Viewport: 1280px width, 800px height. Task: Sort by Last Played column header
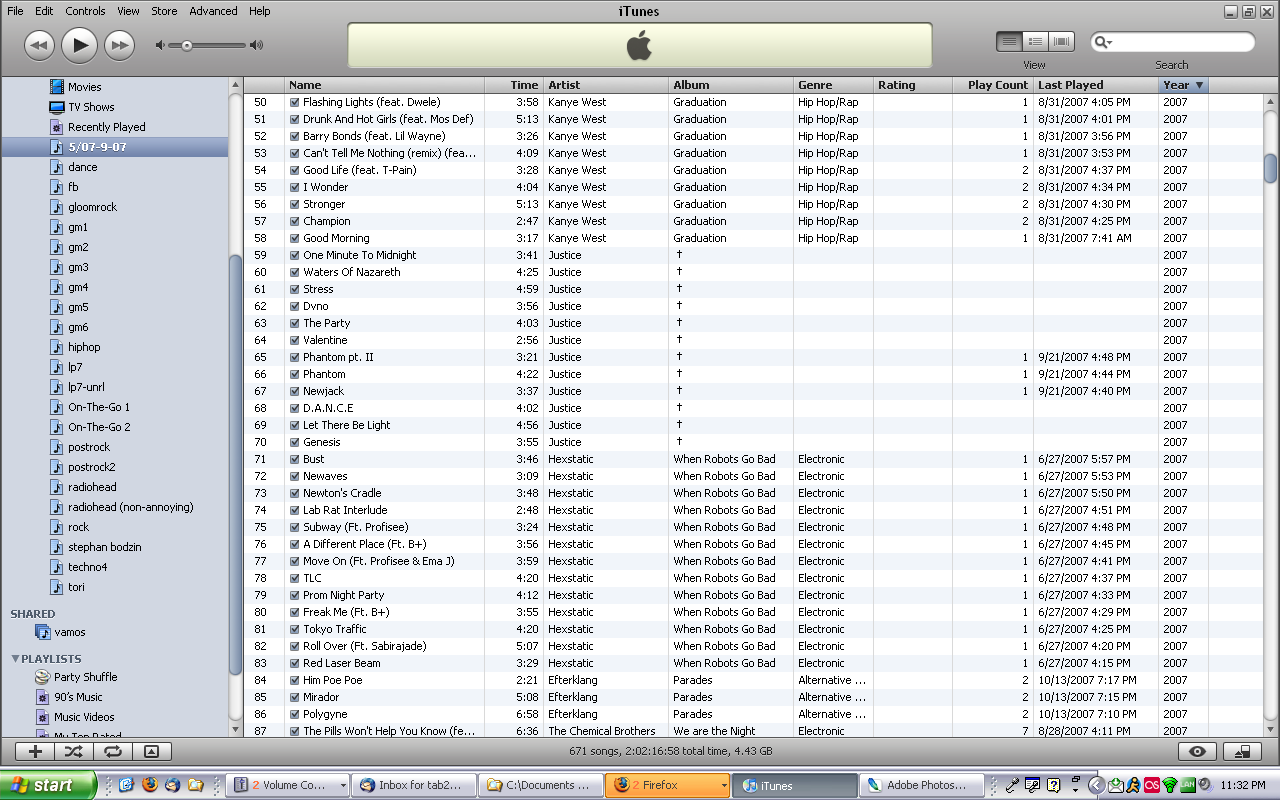click(x=1096, y=85)
